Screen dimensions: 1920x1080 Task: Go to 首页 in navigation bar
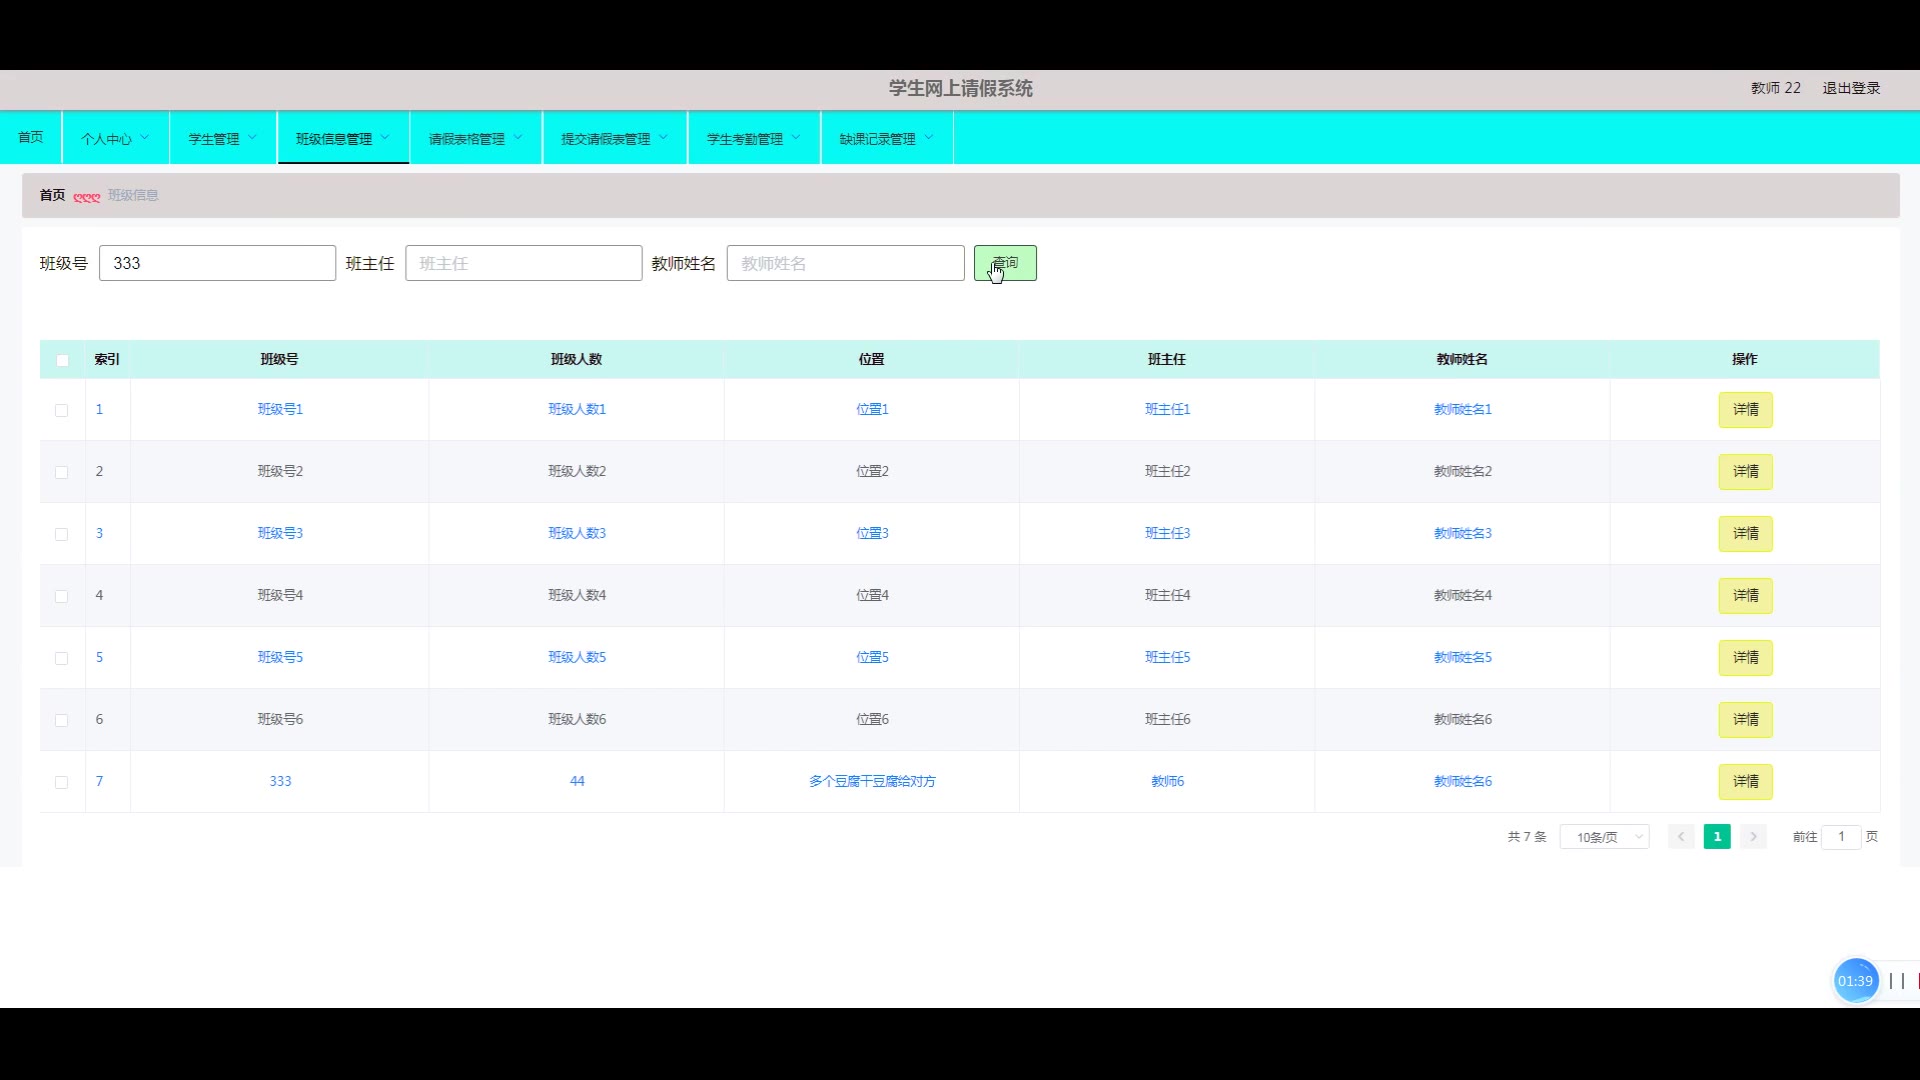[31, 137]
